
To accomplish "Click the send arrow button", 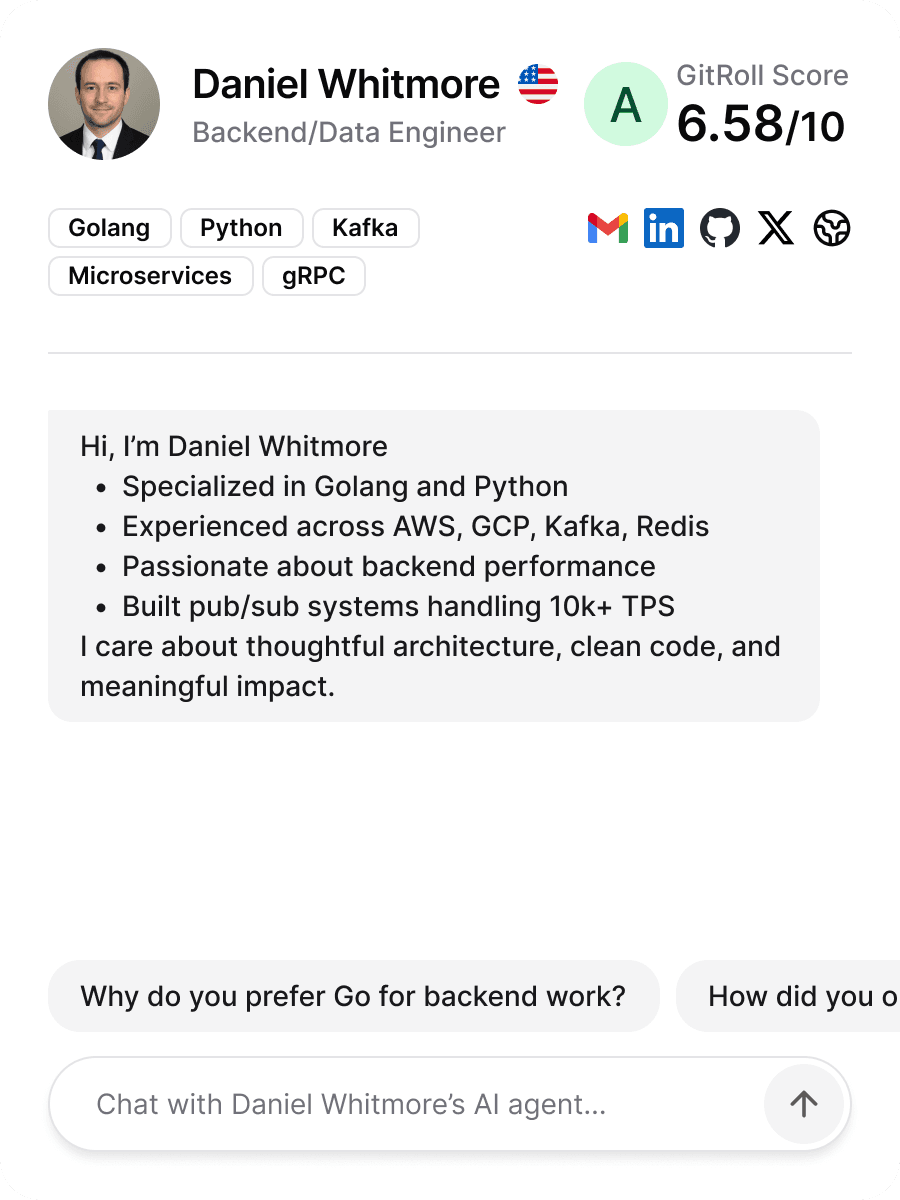I will tap(803, 1104).
